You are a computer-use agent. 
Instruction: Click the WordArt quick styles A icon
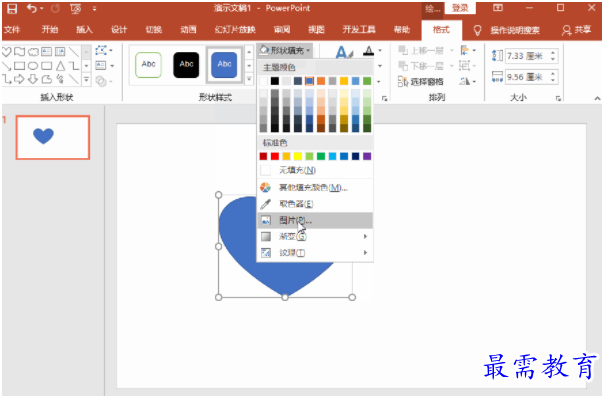pyautogui.click(x=344, y=52)
